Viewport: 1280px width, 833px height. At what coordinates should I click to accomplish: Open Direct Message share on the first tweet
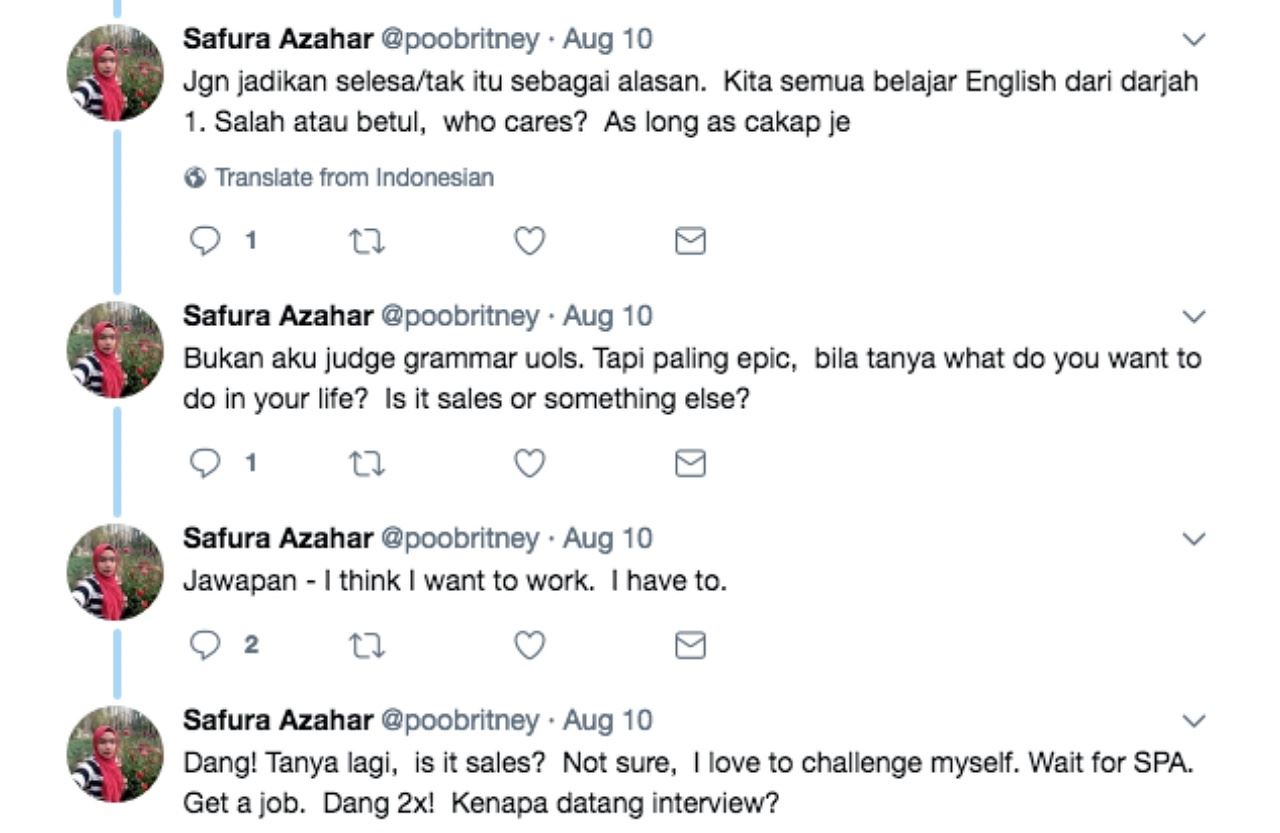click(692, 239)
